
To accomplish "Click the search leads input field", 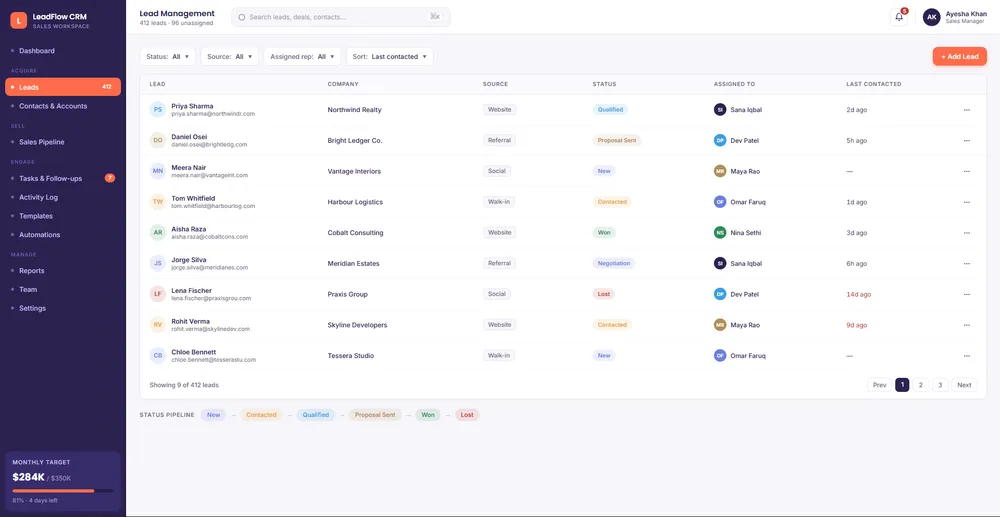I will 341,17.
